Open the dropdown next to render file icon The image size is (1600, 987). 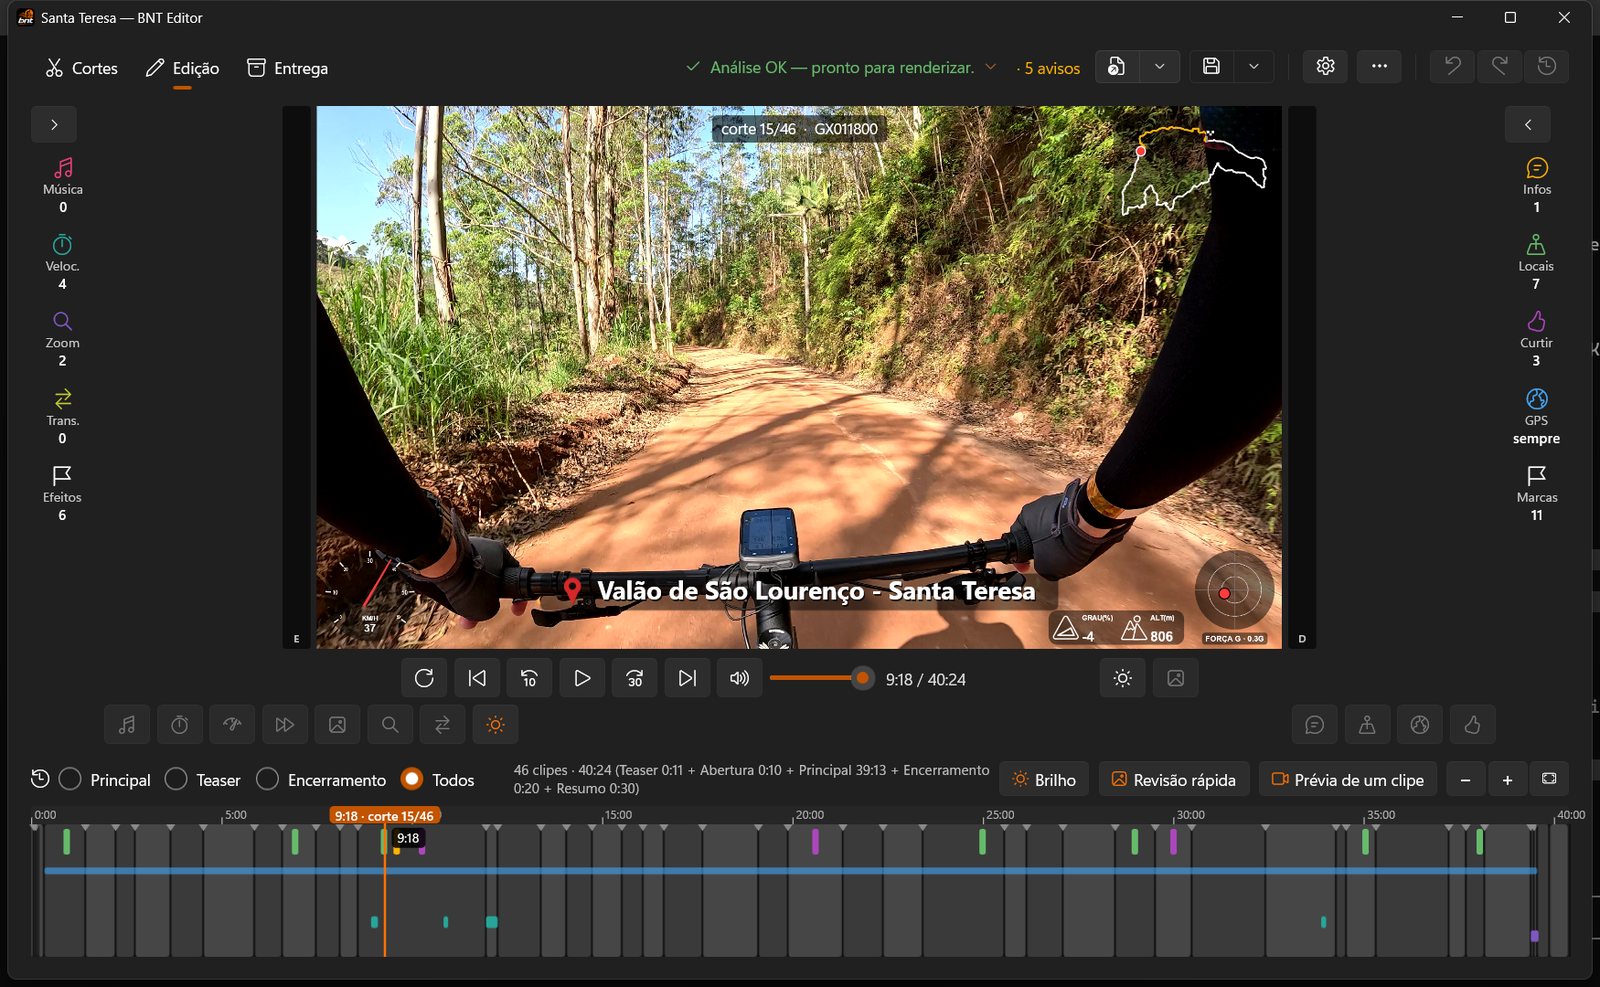(1160, 66)
